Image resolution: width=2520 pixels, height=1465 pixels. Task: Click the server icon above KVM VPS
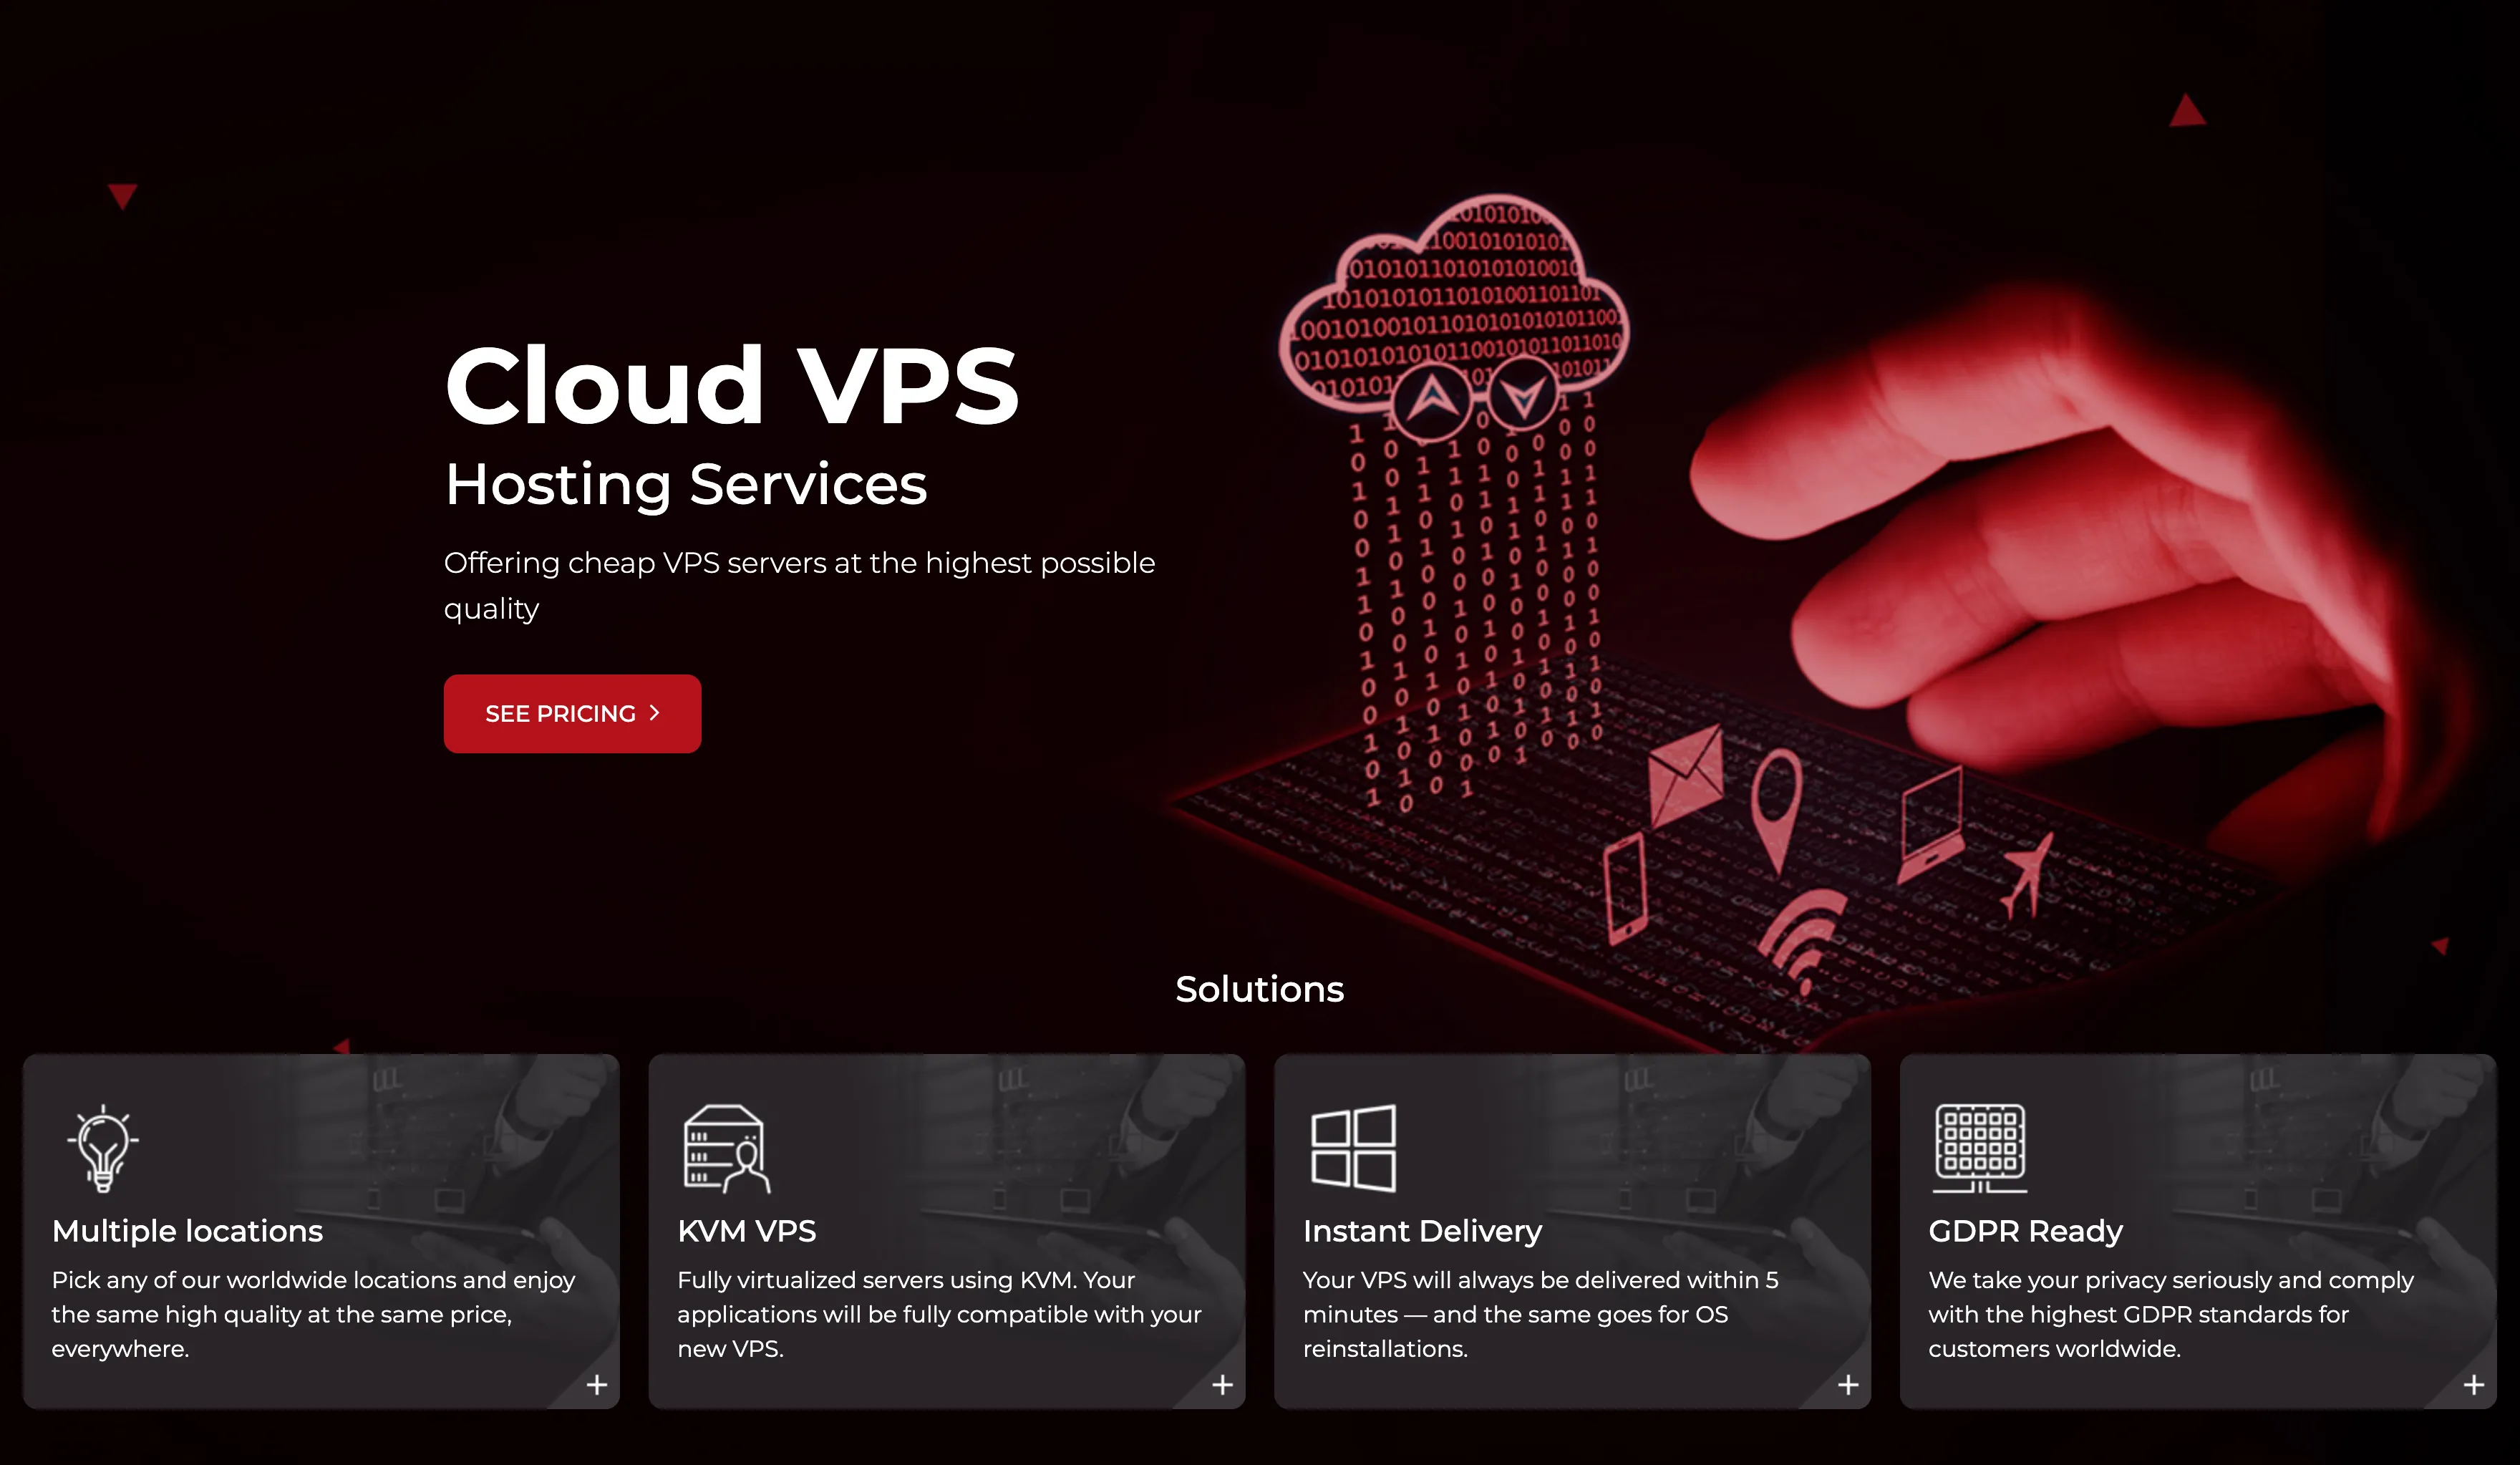(x=727, y=1148)
